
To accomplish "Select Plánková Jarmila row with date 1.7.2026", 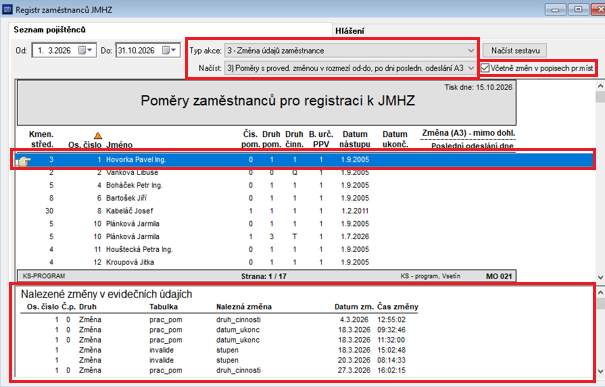I will (266, 236).
